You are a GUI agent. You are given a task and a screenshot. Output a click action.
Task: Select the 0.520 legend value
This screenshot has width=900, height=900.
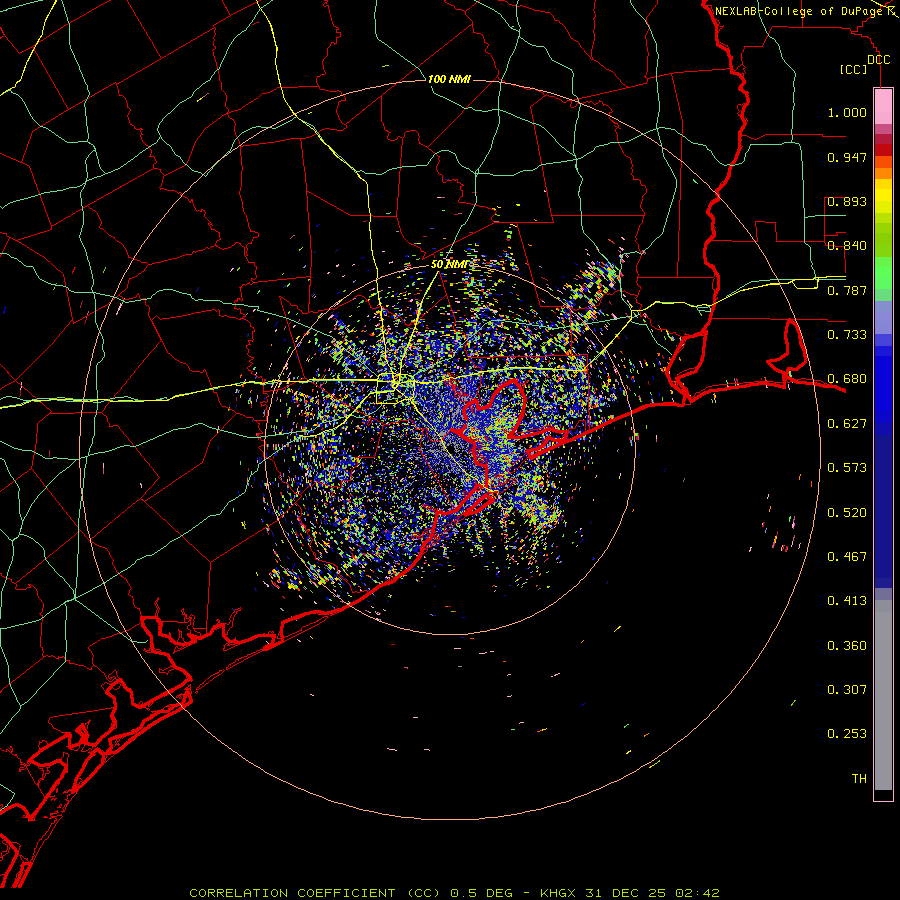click(x=847, y=513)
